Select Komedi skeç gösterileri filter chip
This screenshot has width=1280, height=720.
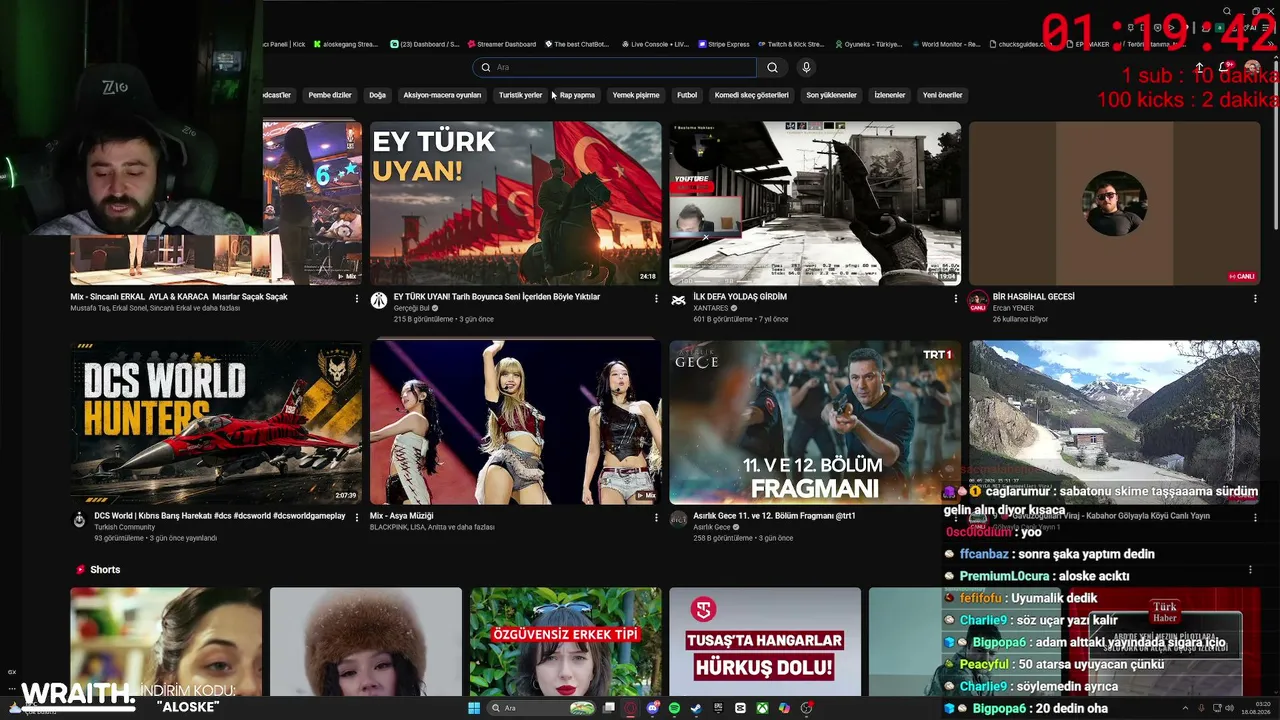coord(752,95)
